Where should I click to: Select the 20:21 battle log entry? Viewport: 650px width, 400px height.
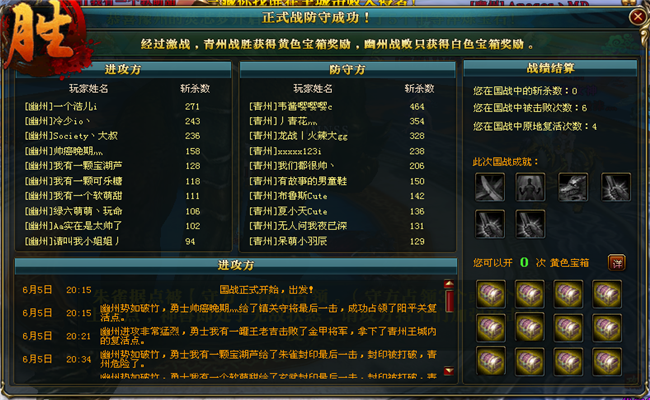(x=229, y=336)
